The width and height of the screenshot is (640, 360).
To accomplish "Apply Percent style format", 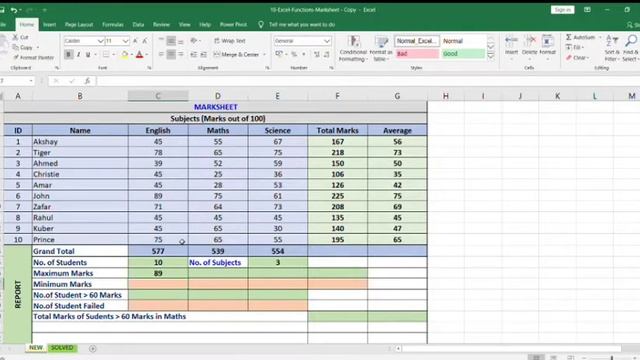I will [x=294, y=54].
